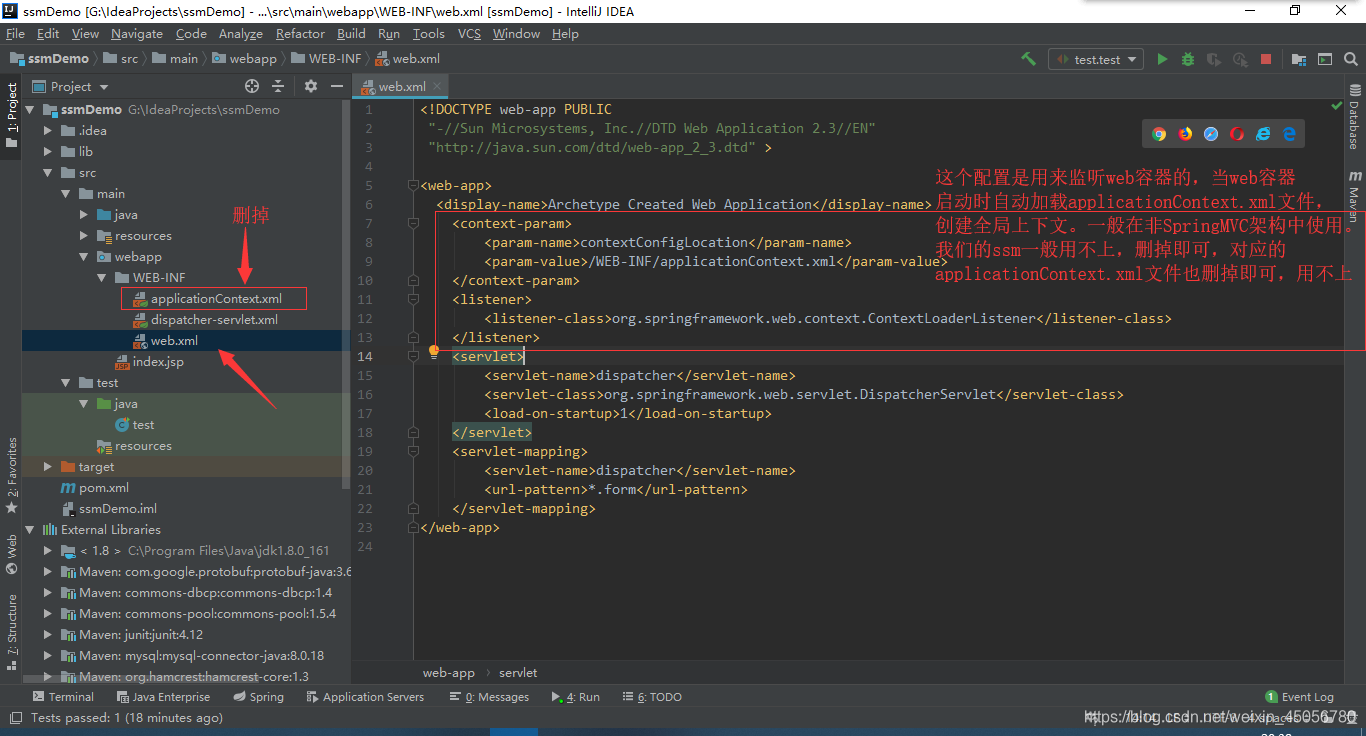Close the web.xml editor tab
This screenshot has width=1366, height=736.
(438, 87)
